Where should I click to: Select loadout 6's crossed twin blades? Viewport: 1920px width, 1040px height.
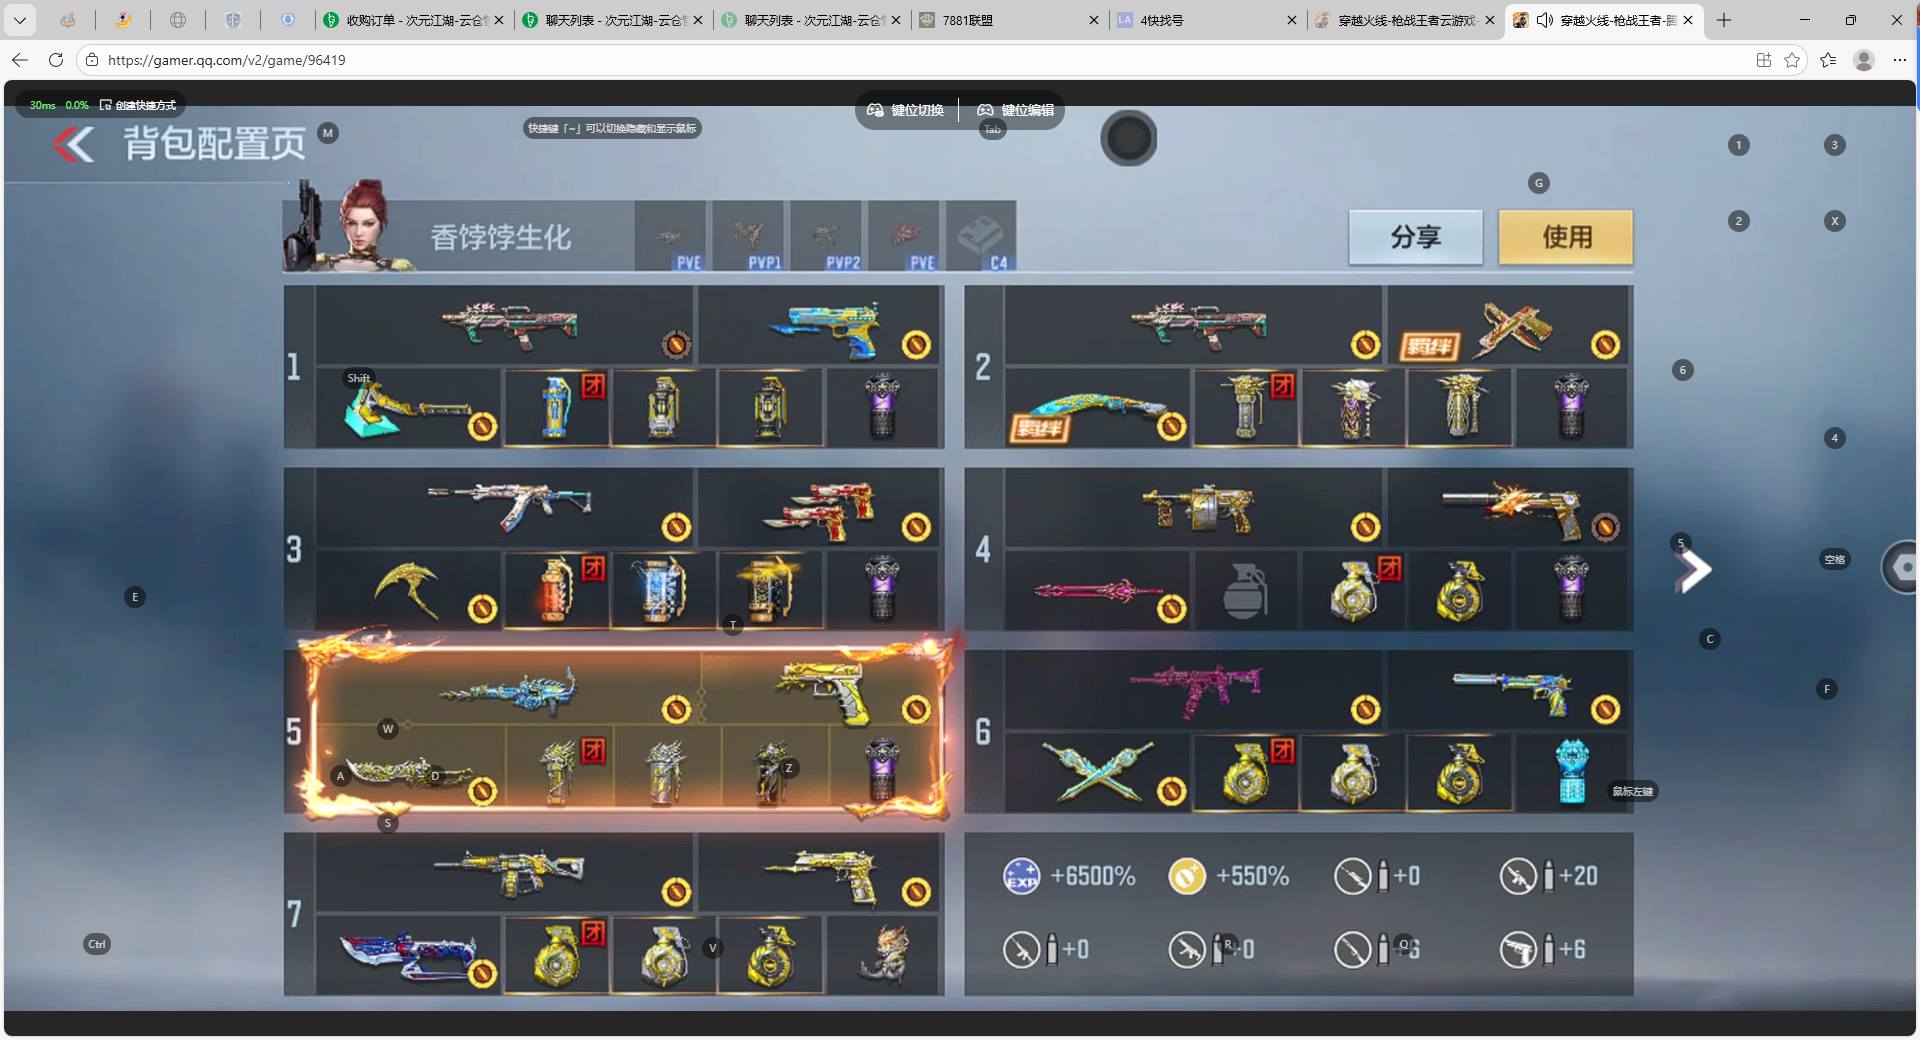pos(1098,772)
